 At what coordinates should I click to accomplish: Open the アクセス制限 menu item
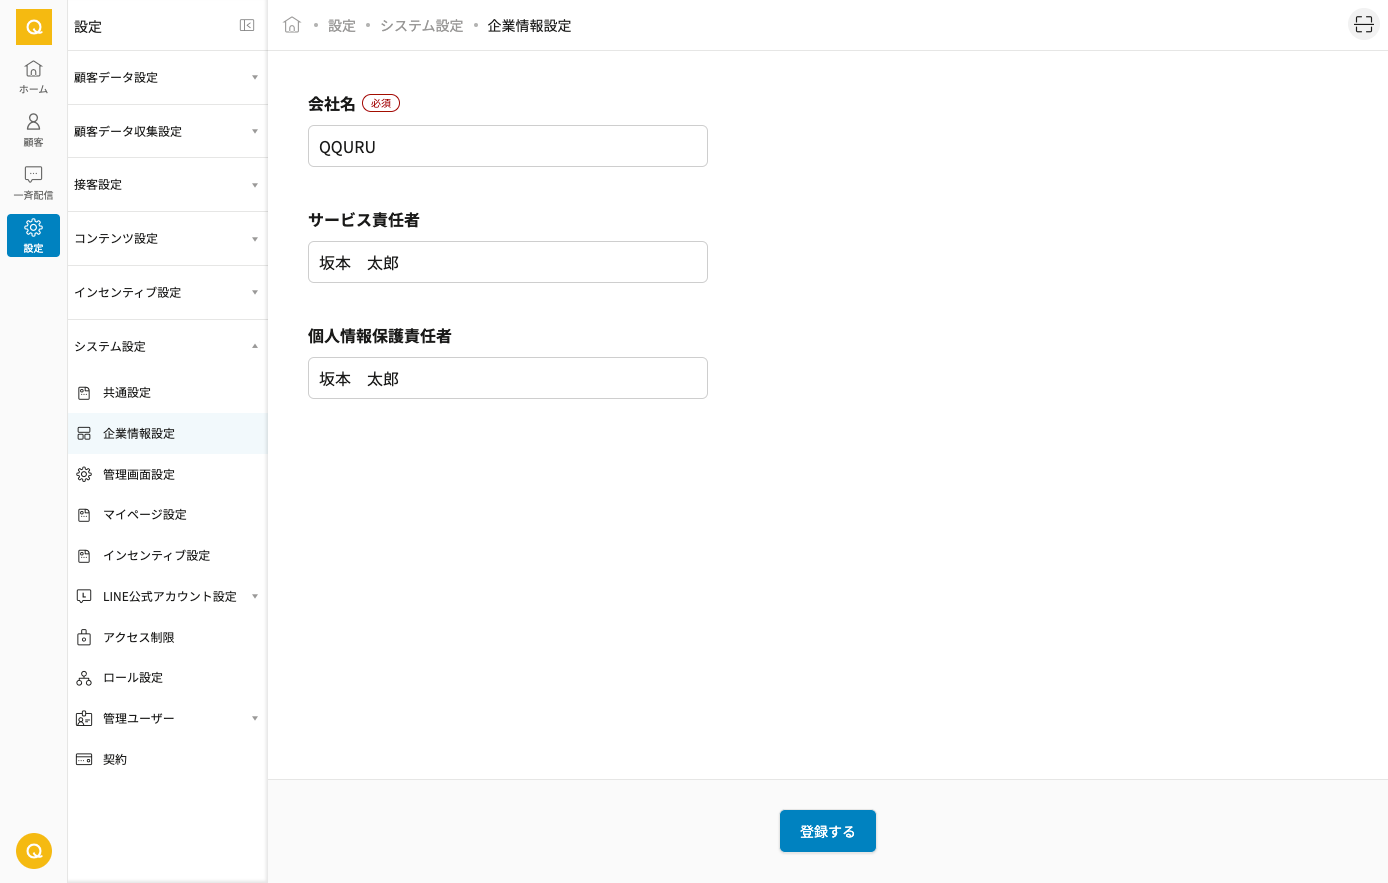(139, 638)
